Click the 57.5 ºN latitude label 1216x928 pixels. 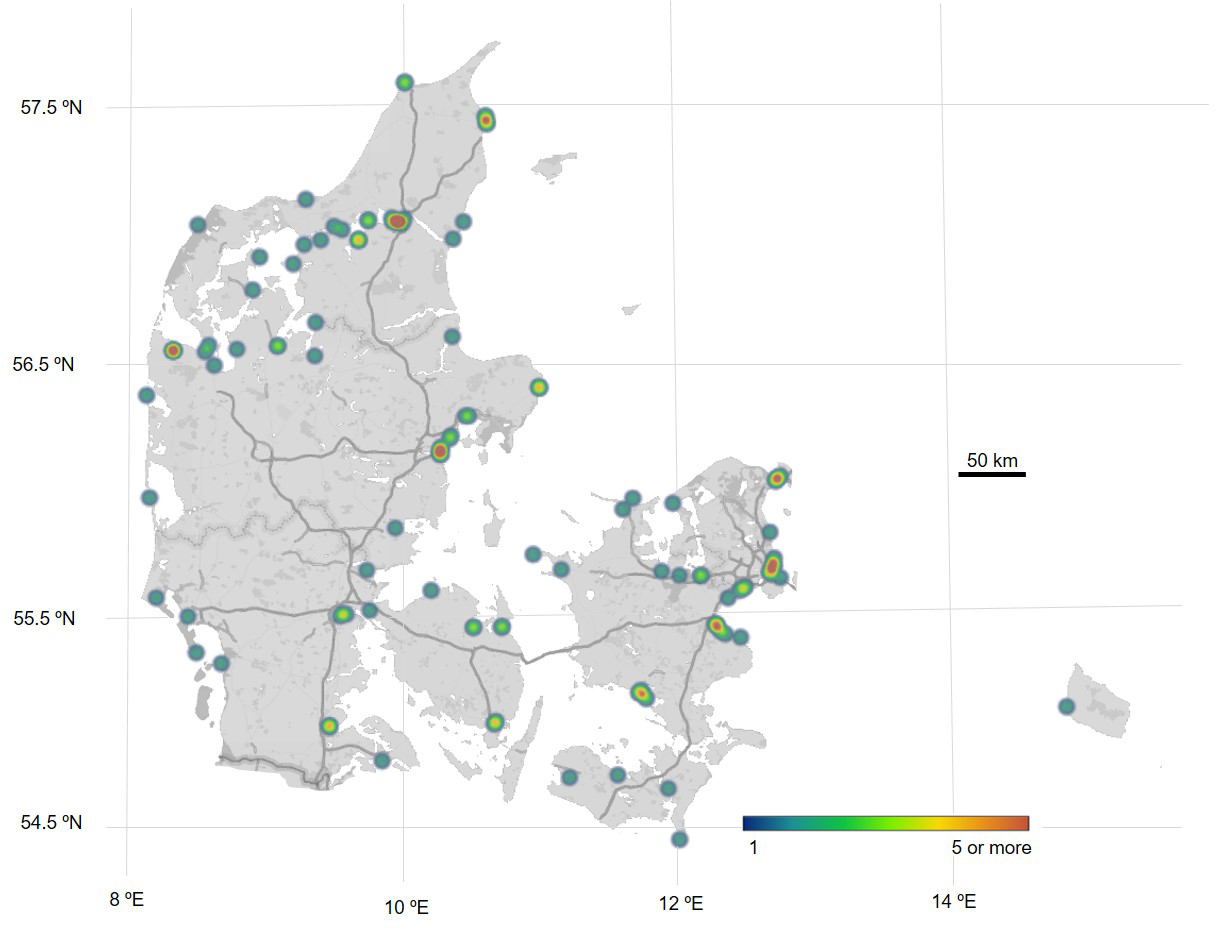(x=51, y=108)
